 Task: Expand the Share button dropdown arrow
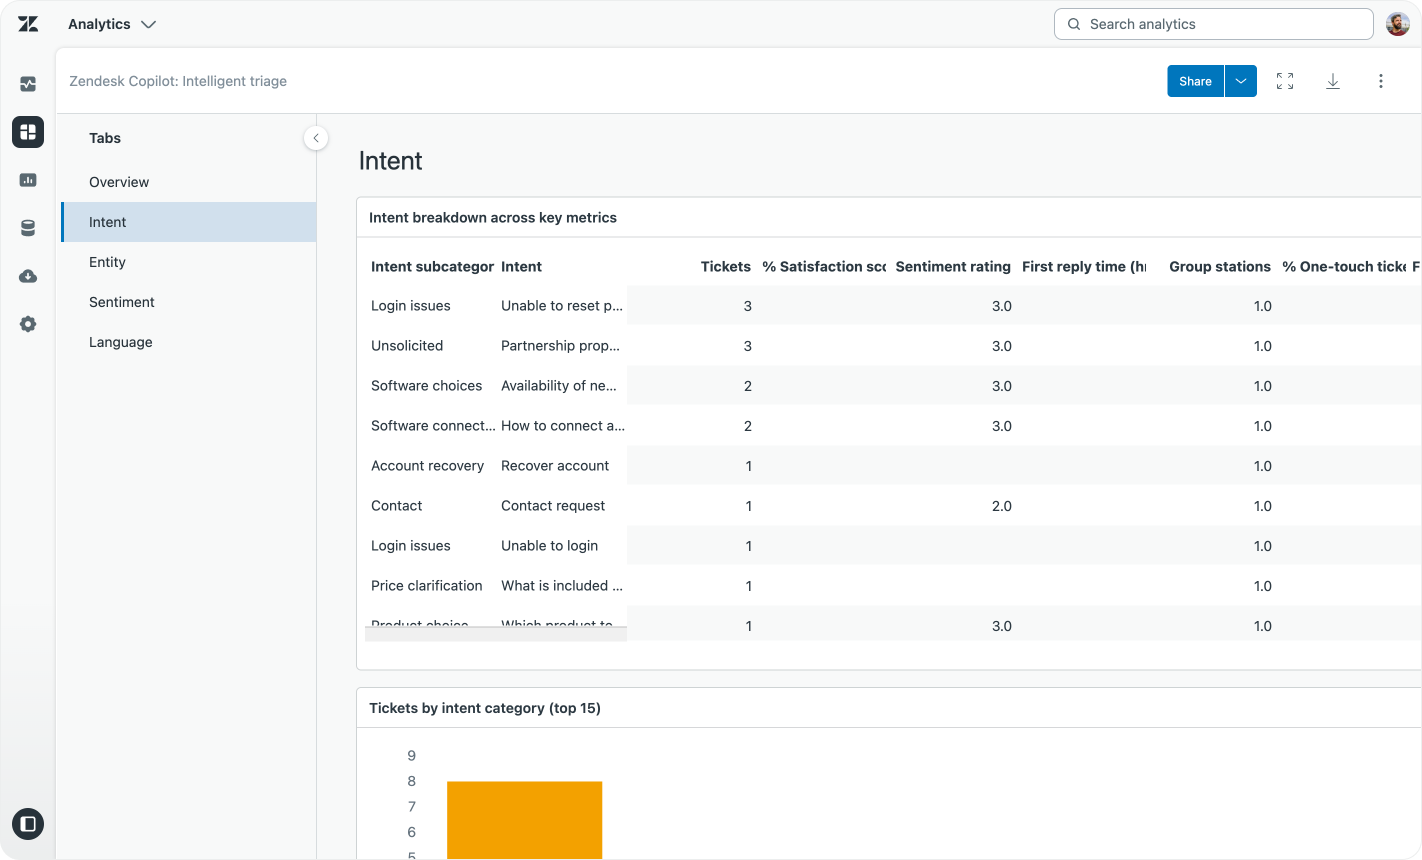pyautogui.click(x=1241, y=81)
